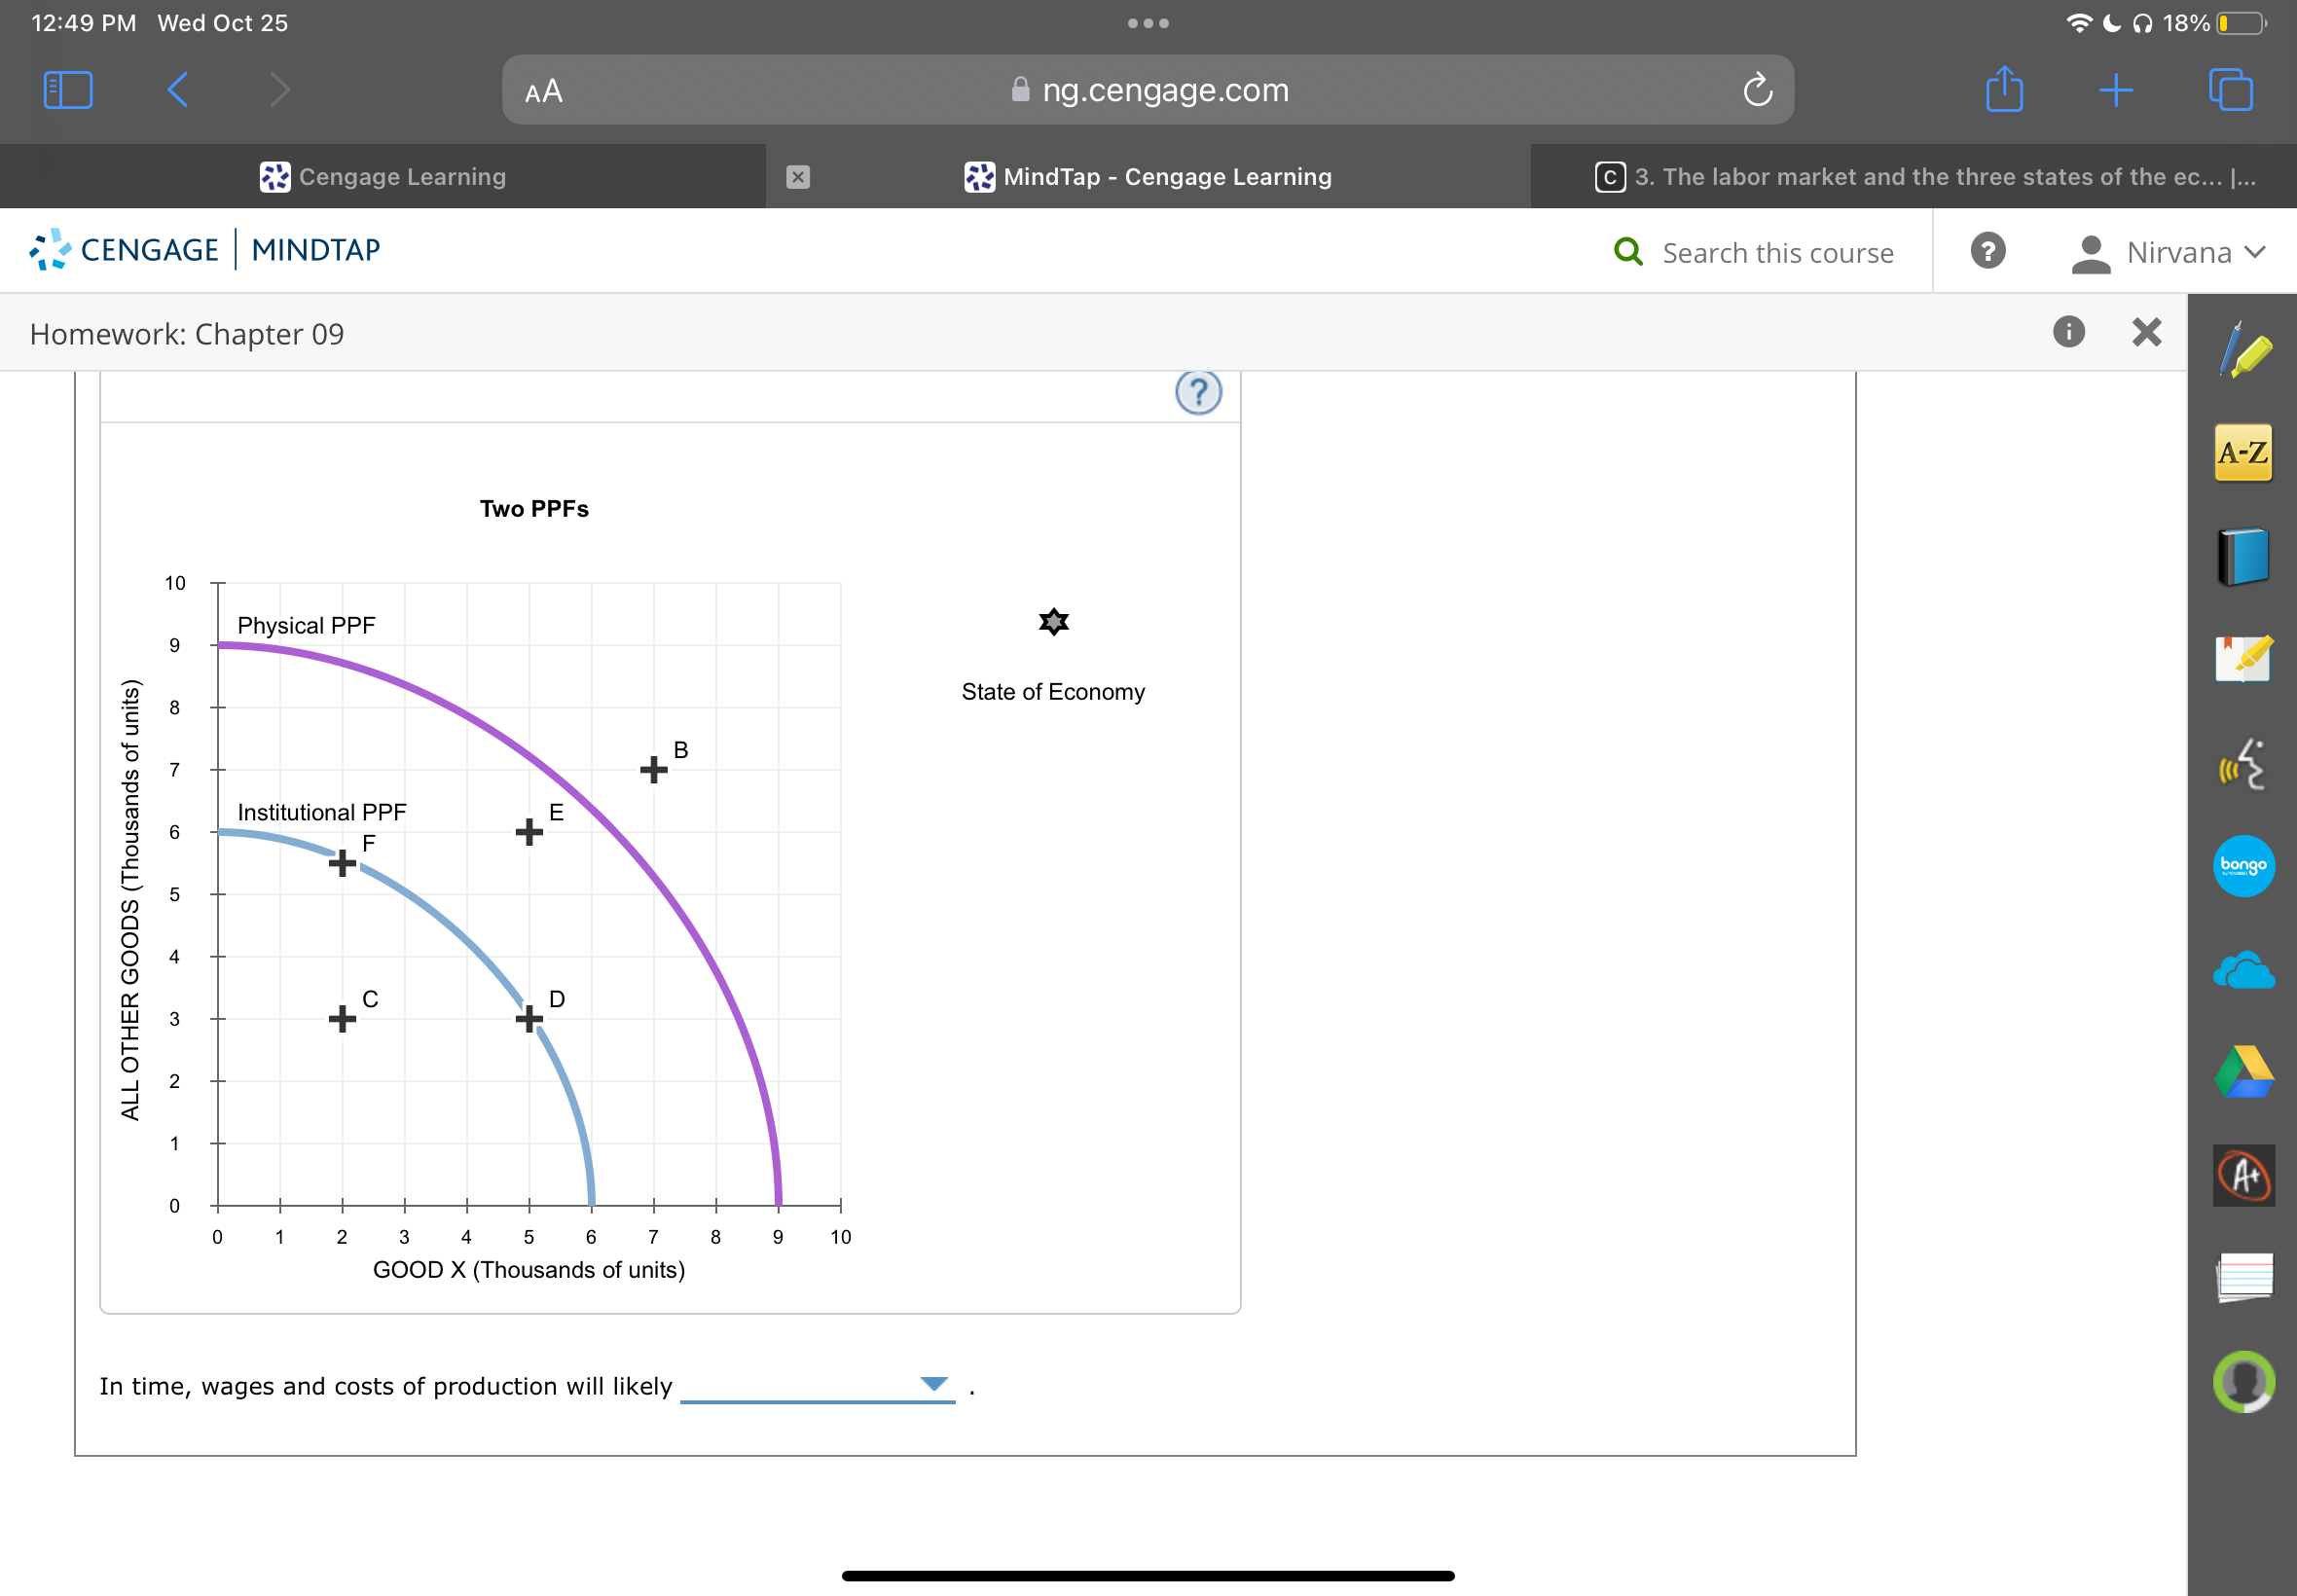Click the State of Economy star marker

pos(1053,622)
